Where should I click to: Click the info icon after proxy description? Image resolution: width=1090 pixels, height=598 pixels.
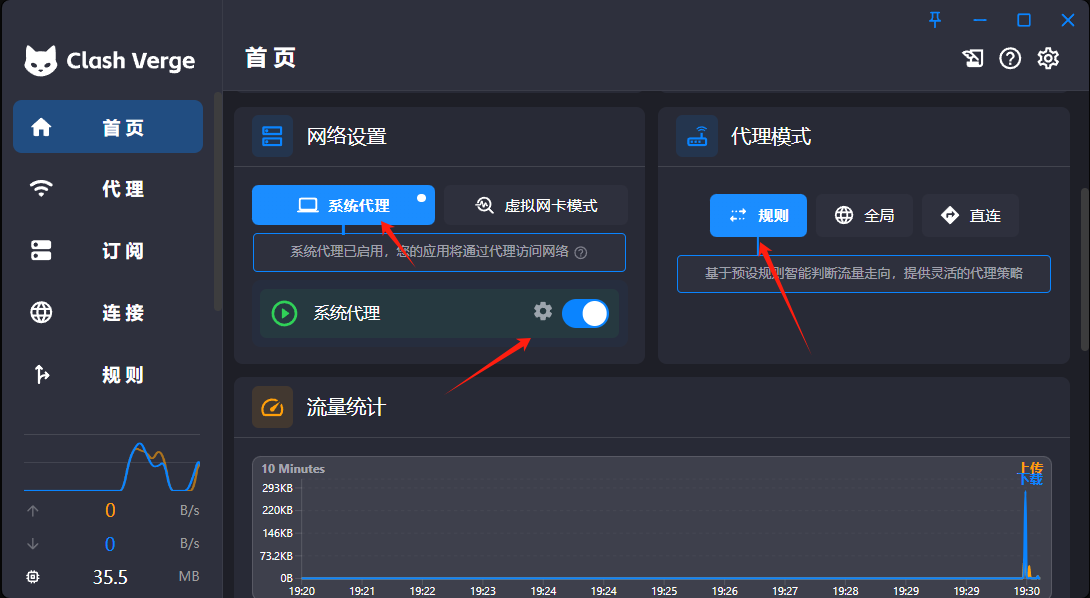coord(581,253)
